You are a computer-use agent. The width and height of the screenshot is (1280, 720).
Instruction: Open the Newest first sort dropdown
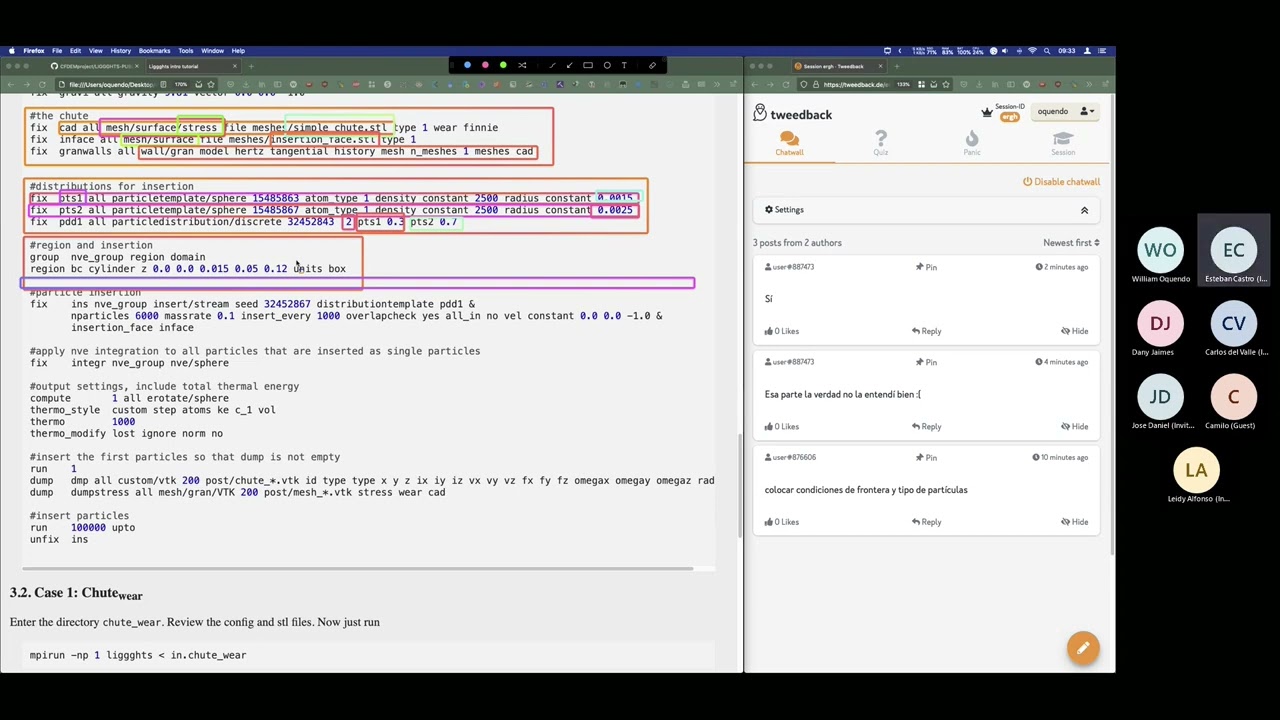click(1071, 243)
